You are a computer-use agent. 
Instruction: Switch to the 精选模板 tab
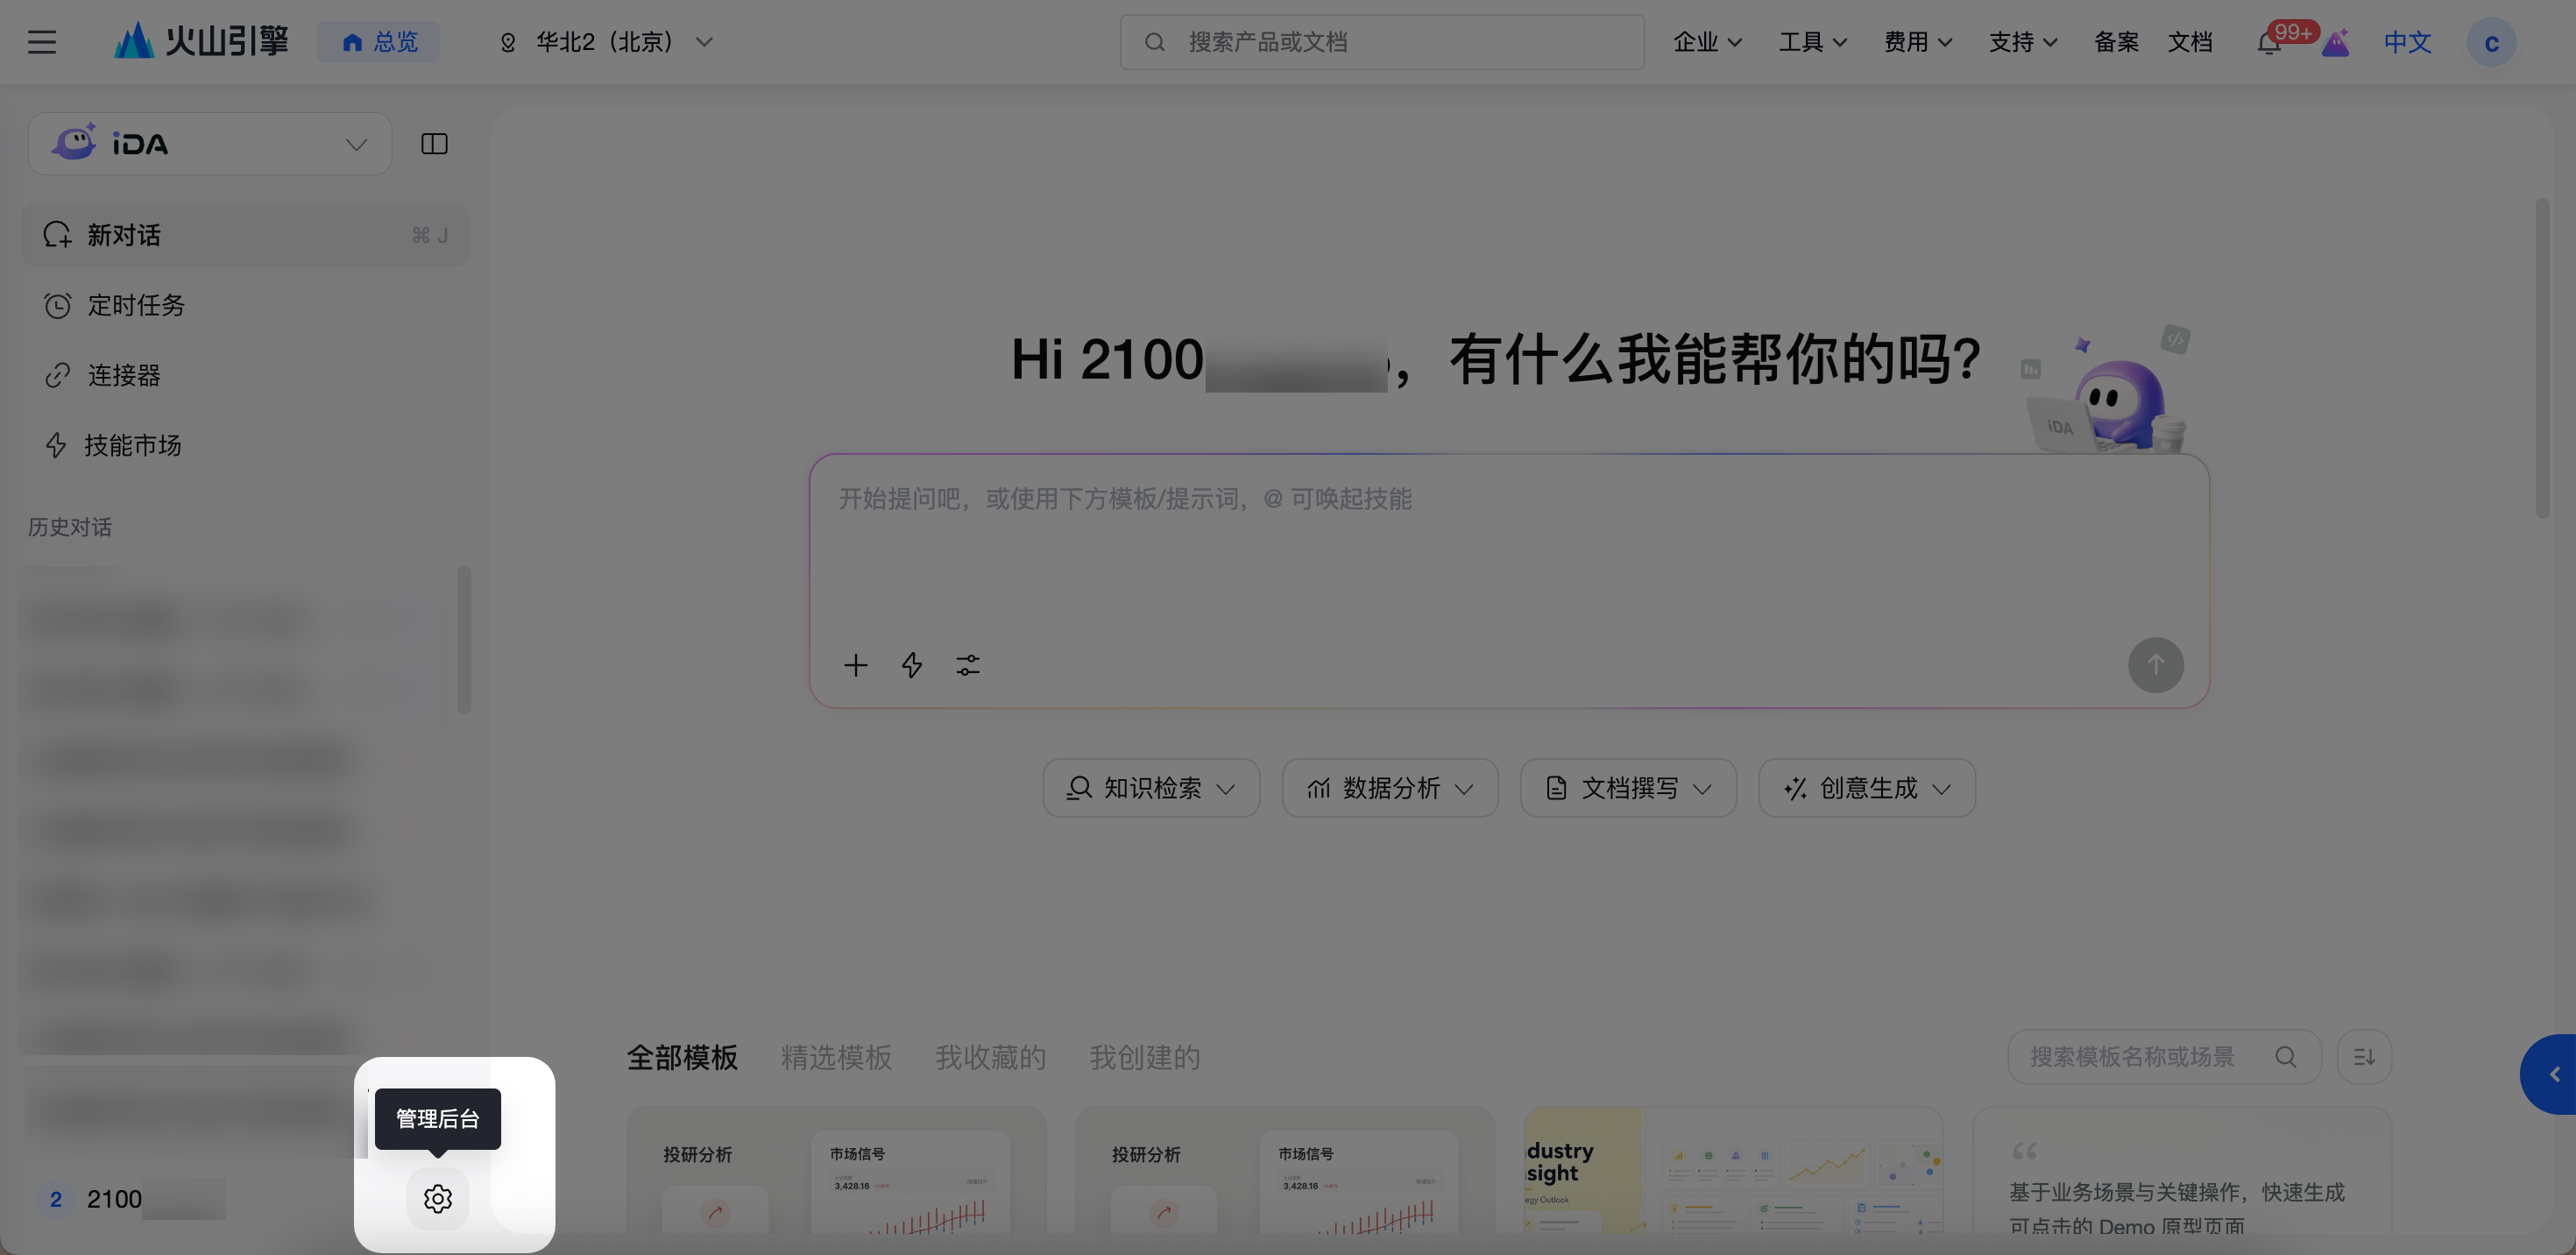pyautogui.click(x=836, y=1057)
